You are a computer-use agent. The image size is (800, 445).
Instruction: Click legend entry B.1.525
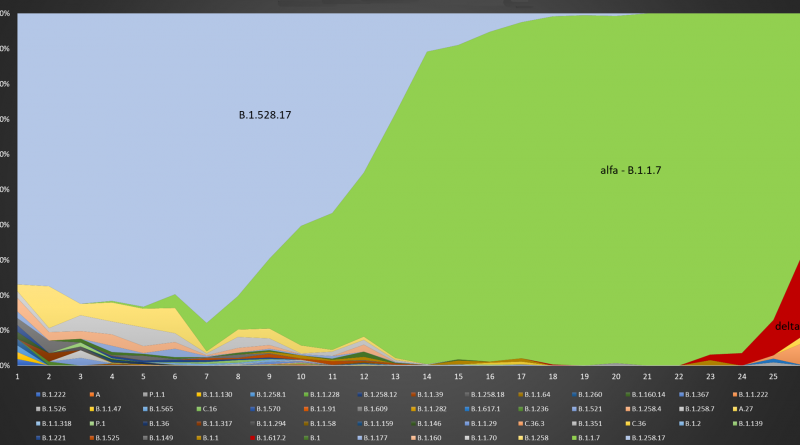pos(104,438)
